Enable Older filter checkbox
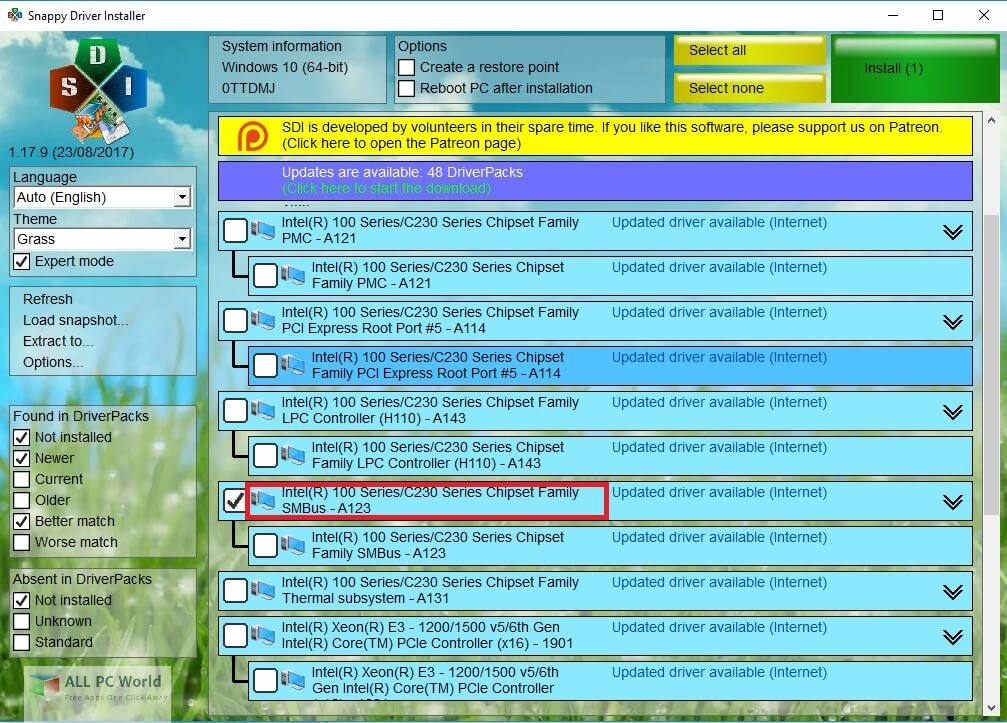 point(22,500)
